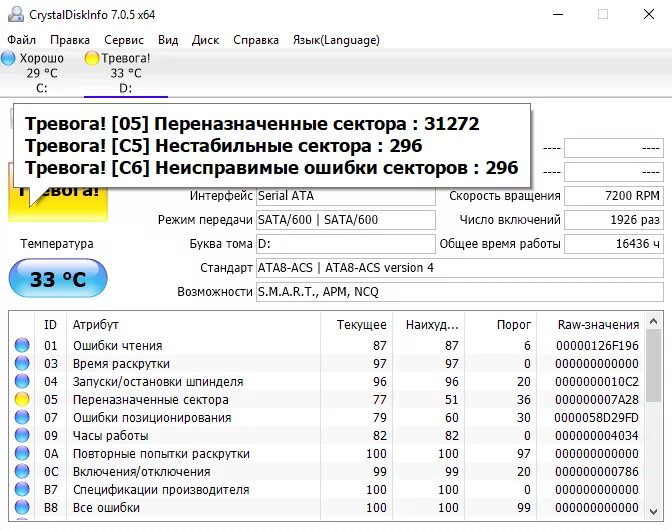Select the Включения/отключения row
This screenshot has width=672, height=530.
tap(327, 471)
